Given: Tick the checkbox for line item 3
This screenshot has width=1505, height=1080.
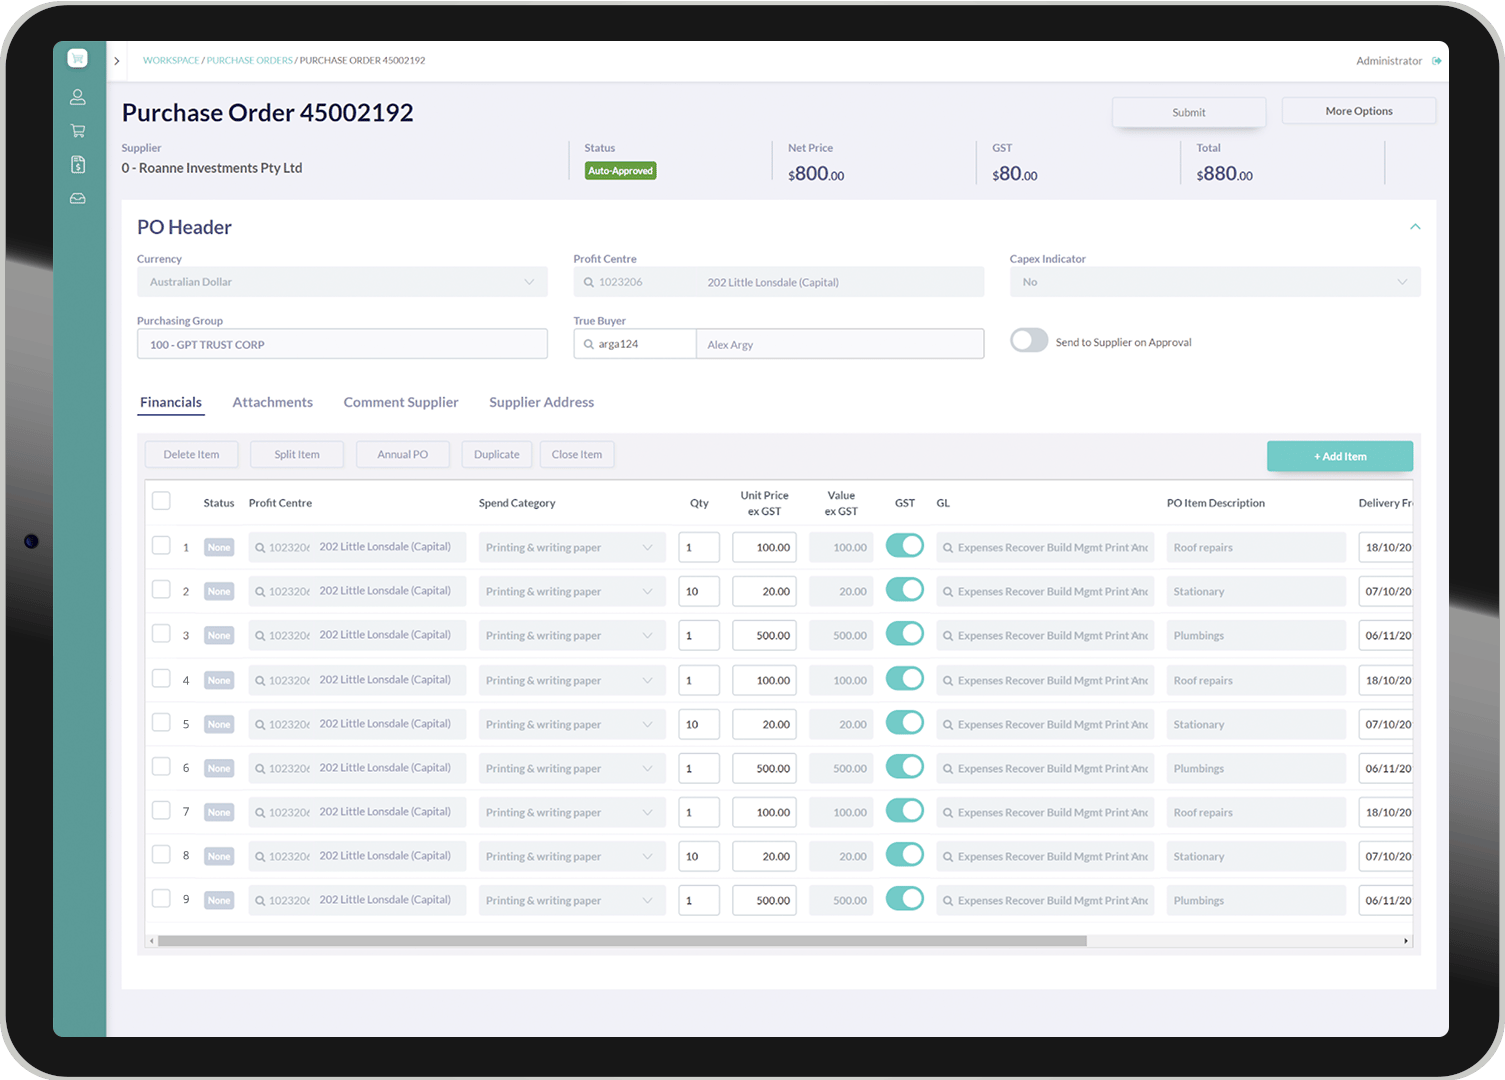Looking at the screenshot, I should 161,634.
